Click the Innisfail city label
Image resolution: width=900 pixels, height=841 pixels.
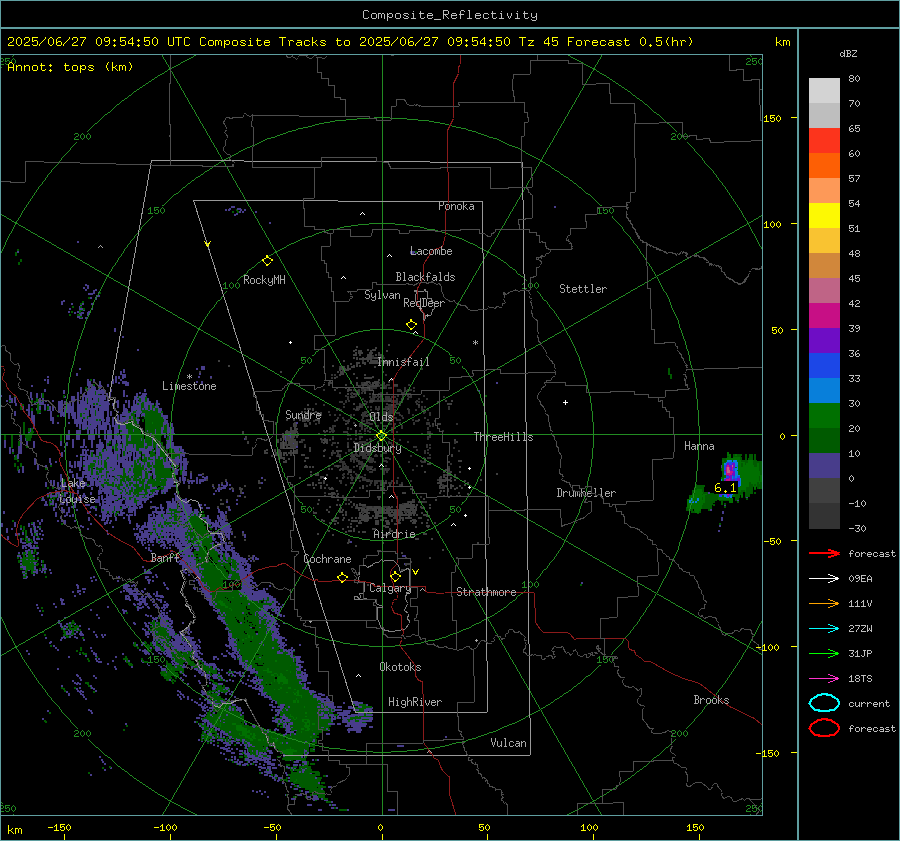click(403, 362)
